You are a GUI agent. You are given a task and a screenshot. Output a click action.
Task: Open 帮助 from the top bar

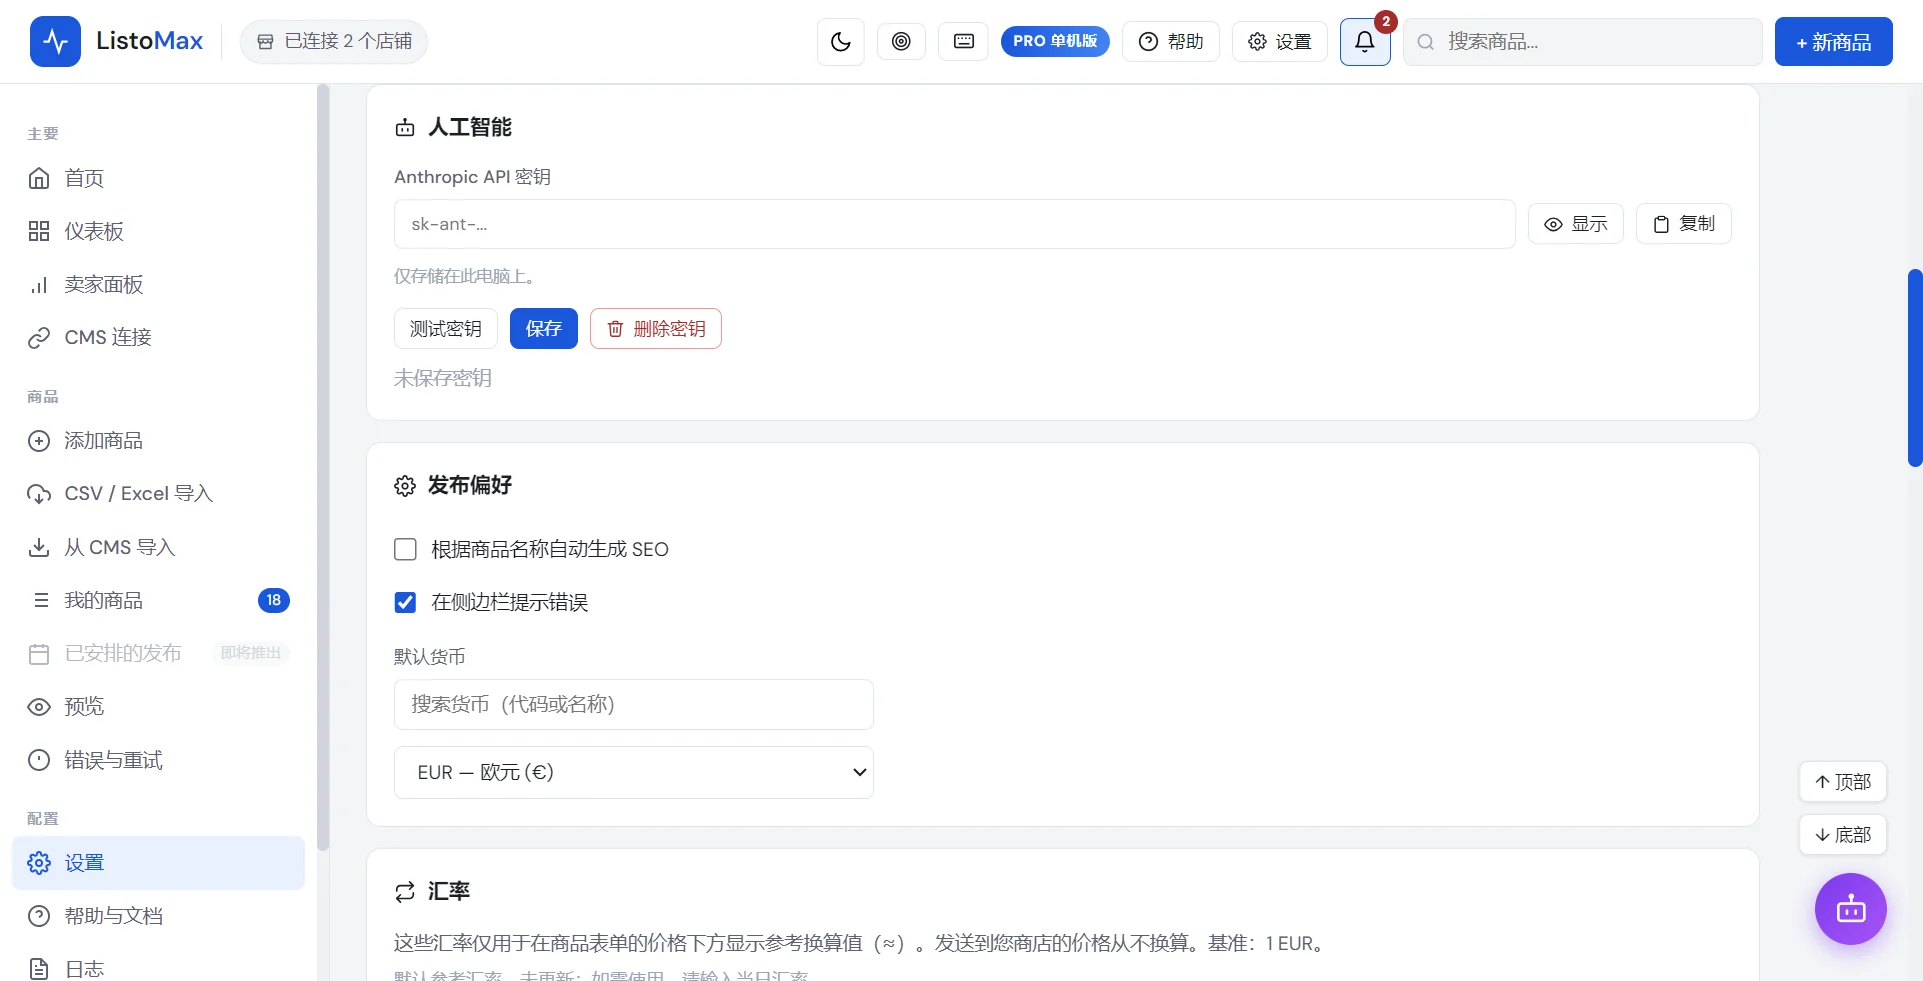click(x=1171, y=41)
